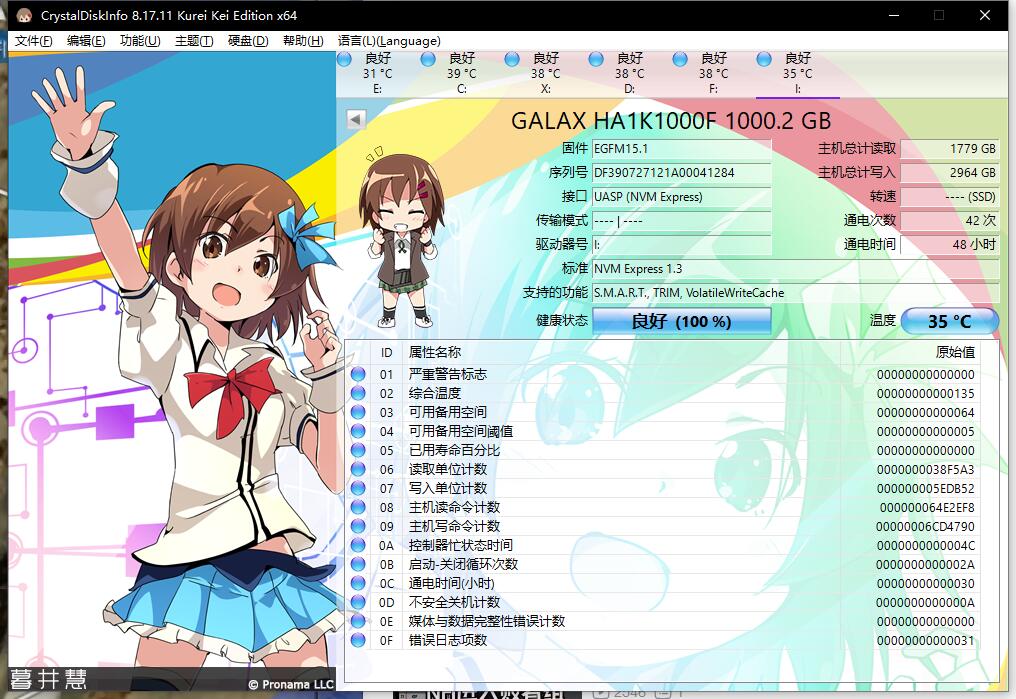Screen dimensions: 1016x699
Task: Click the previous disk arrow button
Action: click(354, 119)
